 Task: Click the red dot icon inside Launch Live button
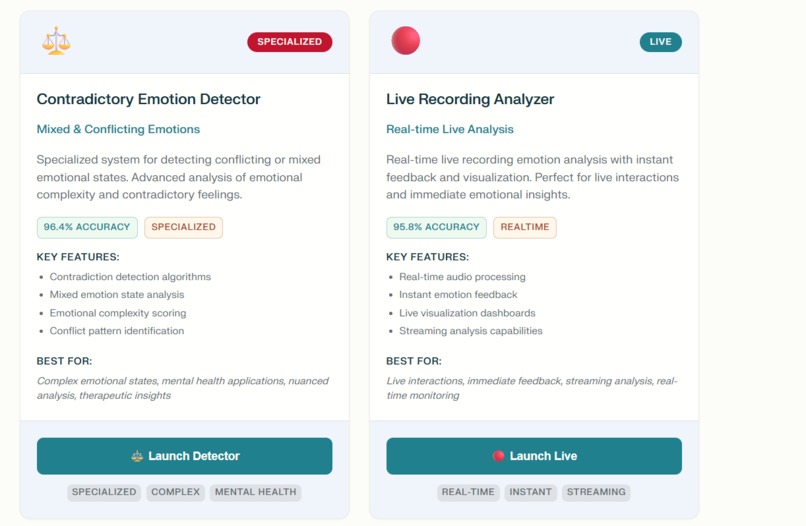498,456
